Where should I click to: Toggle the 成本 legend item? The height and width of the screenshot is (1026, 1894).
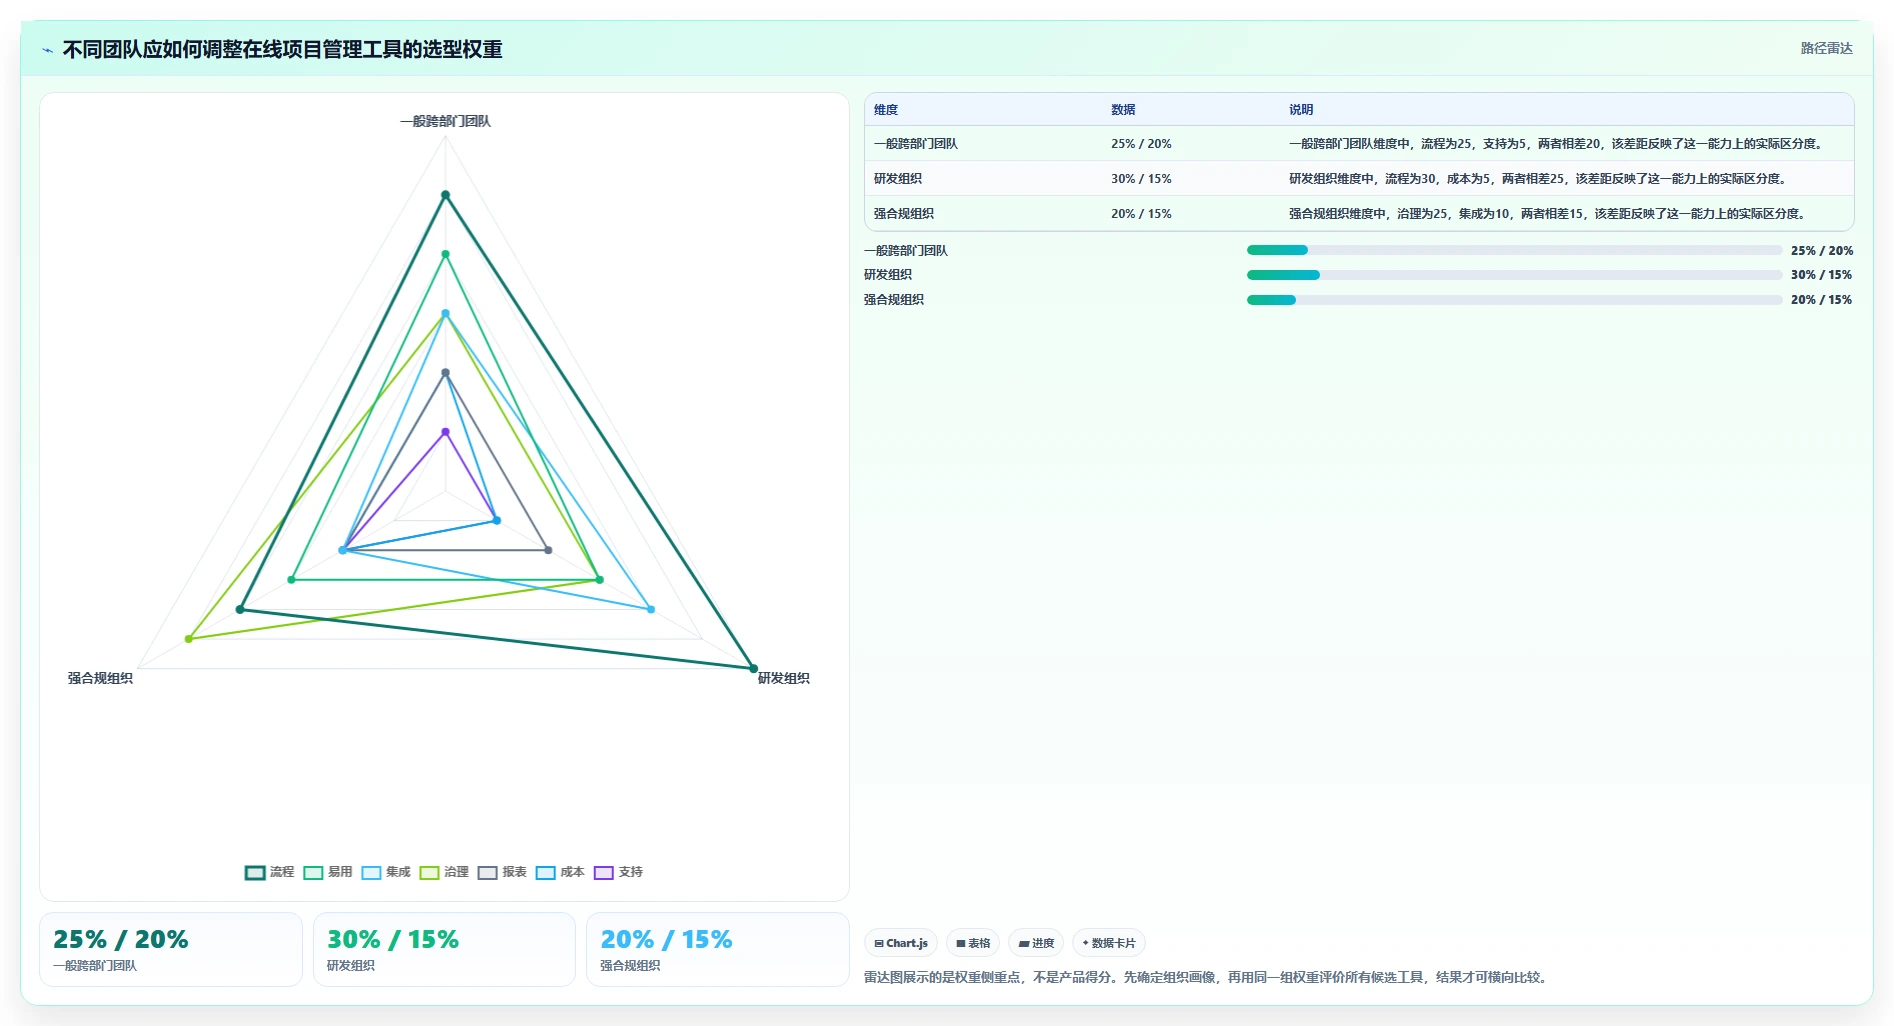[560, 872]
